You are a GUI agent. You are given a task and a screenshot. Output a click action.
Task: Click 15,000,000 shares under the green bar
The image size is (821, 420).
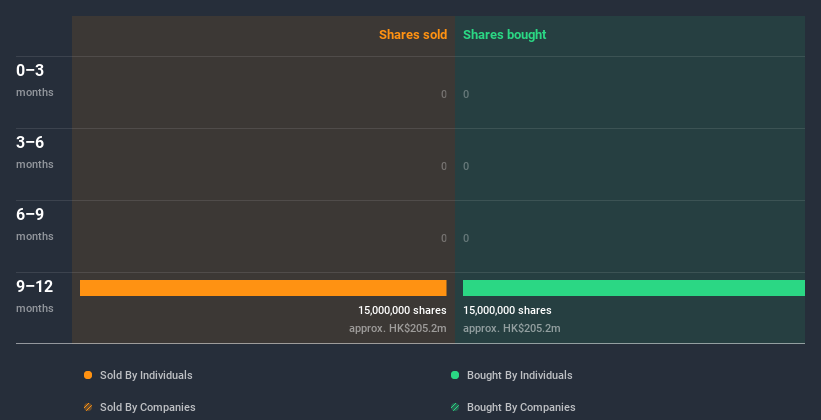507,311
